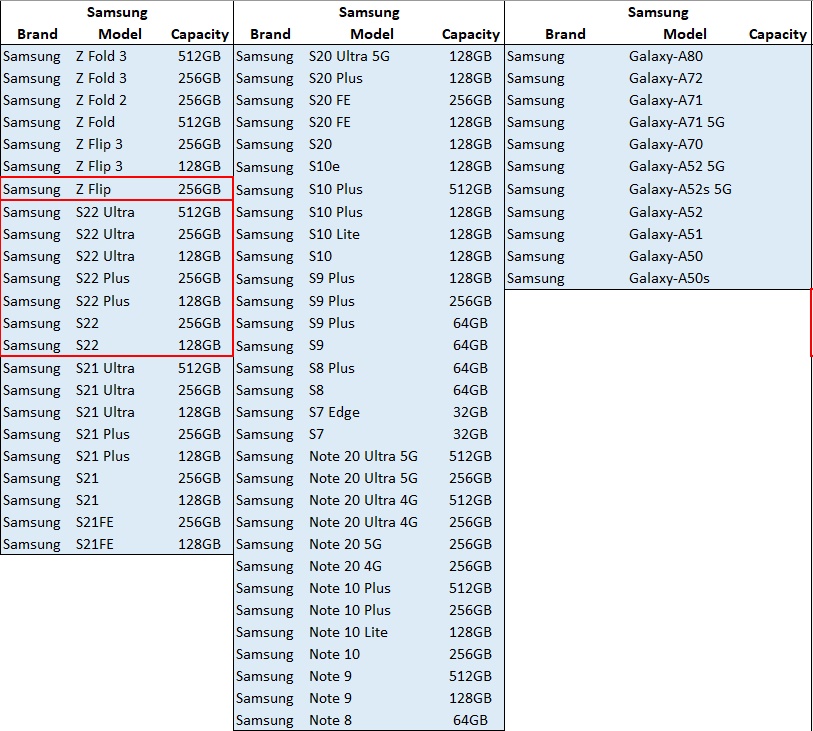Click the 256GB capacity in the S20 FE row
The height and width of the screenshot is (731, 813).
470,100
